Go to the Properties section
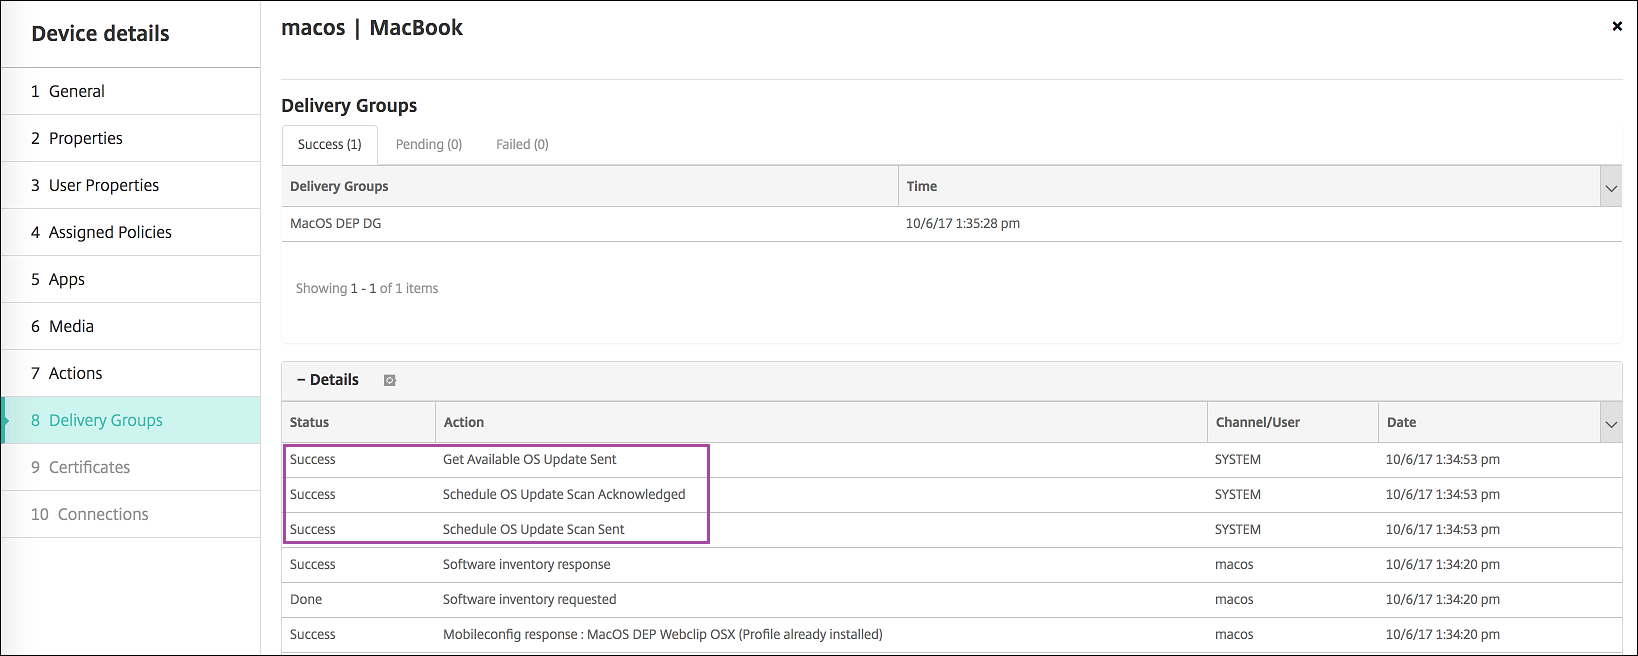1638x656 pixels. 86,139
